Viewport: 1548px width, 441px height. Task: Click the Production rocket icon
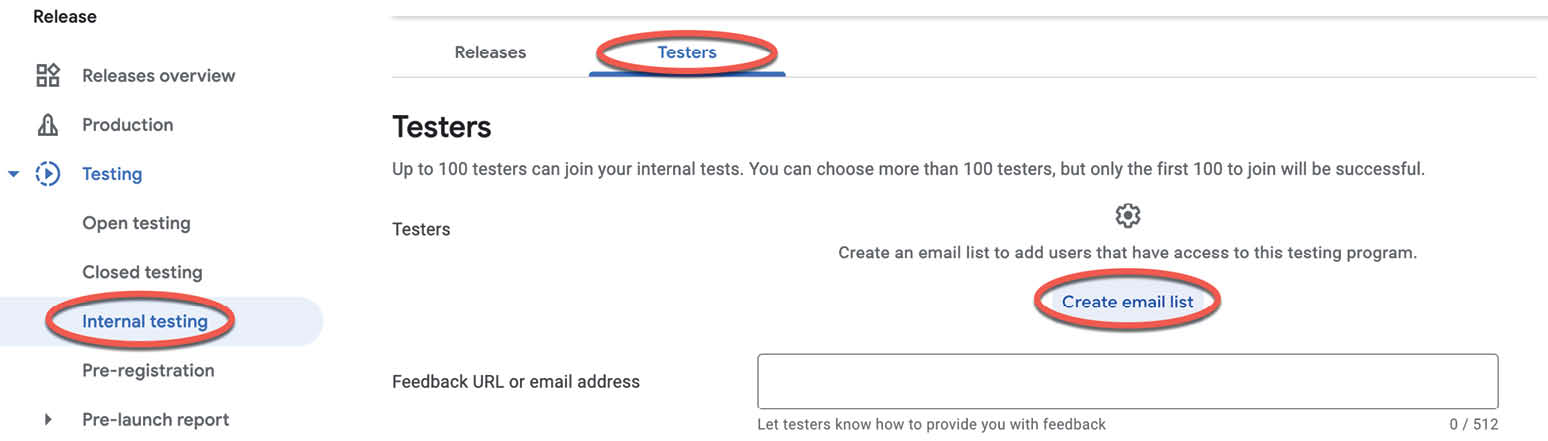[x=48, y=125]
